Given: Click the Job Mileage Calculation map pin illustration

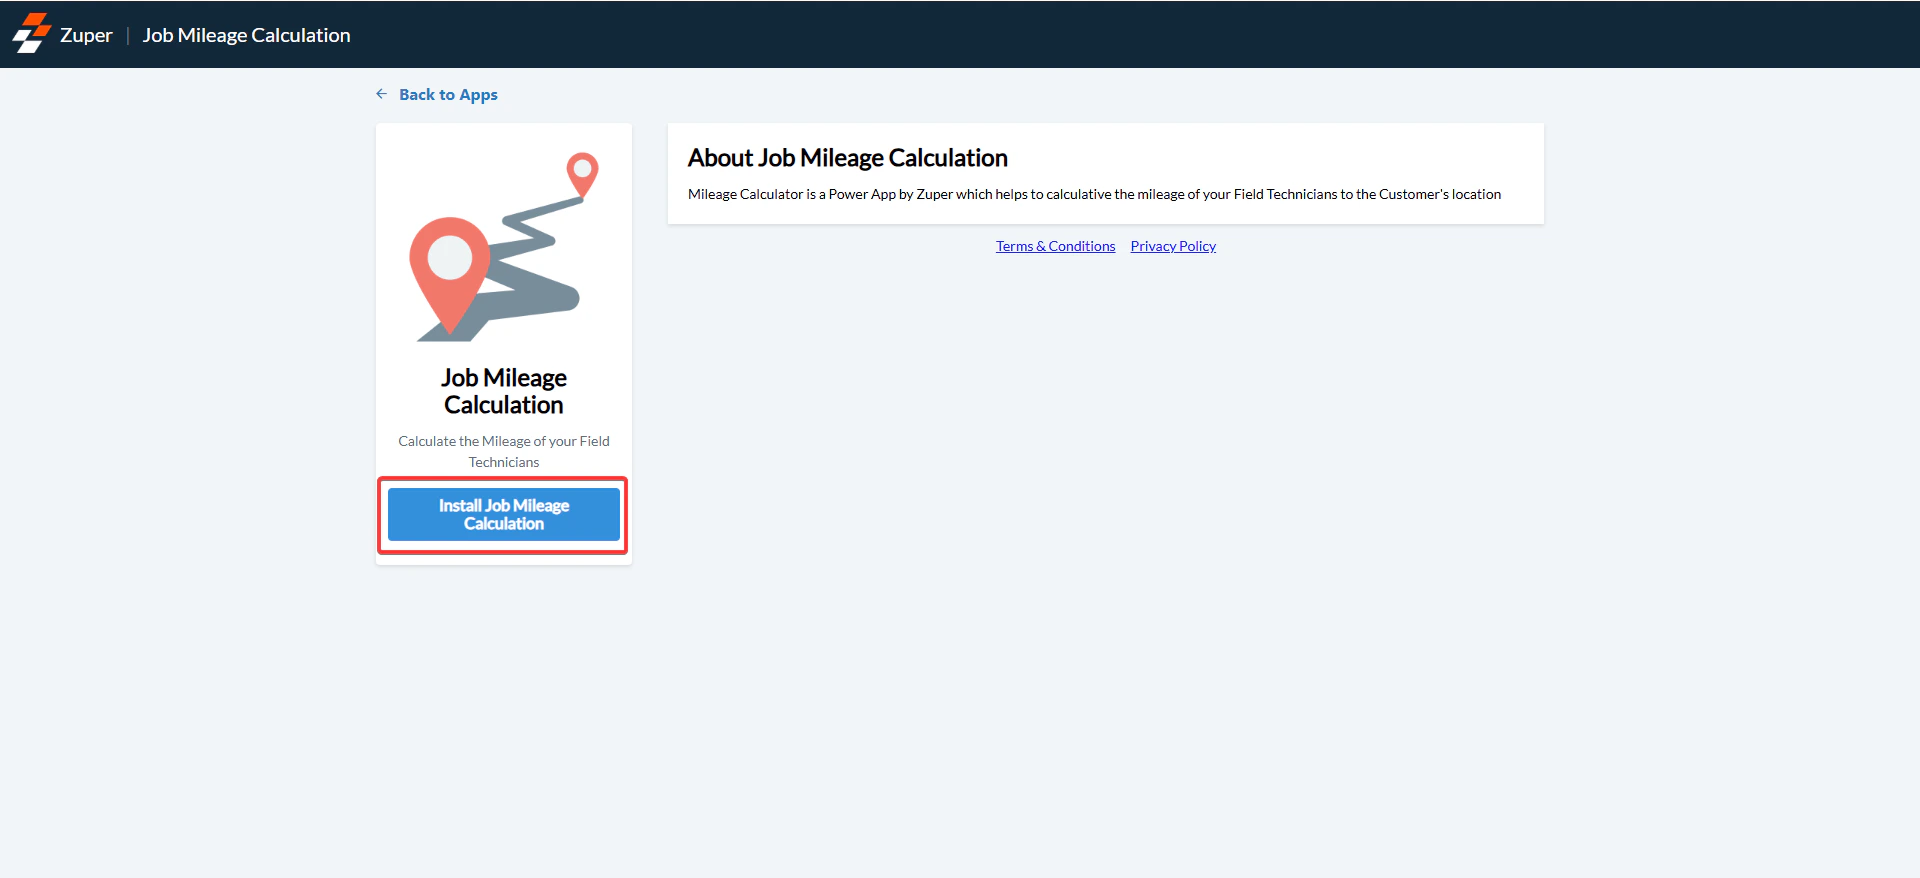Looking at the screenshot, I should (x=504, y=246).
